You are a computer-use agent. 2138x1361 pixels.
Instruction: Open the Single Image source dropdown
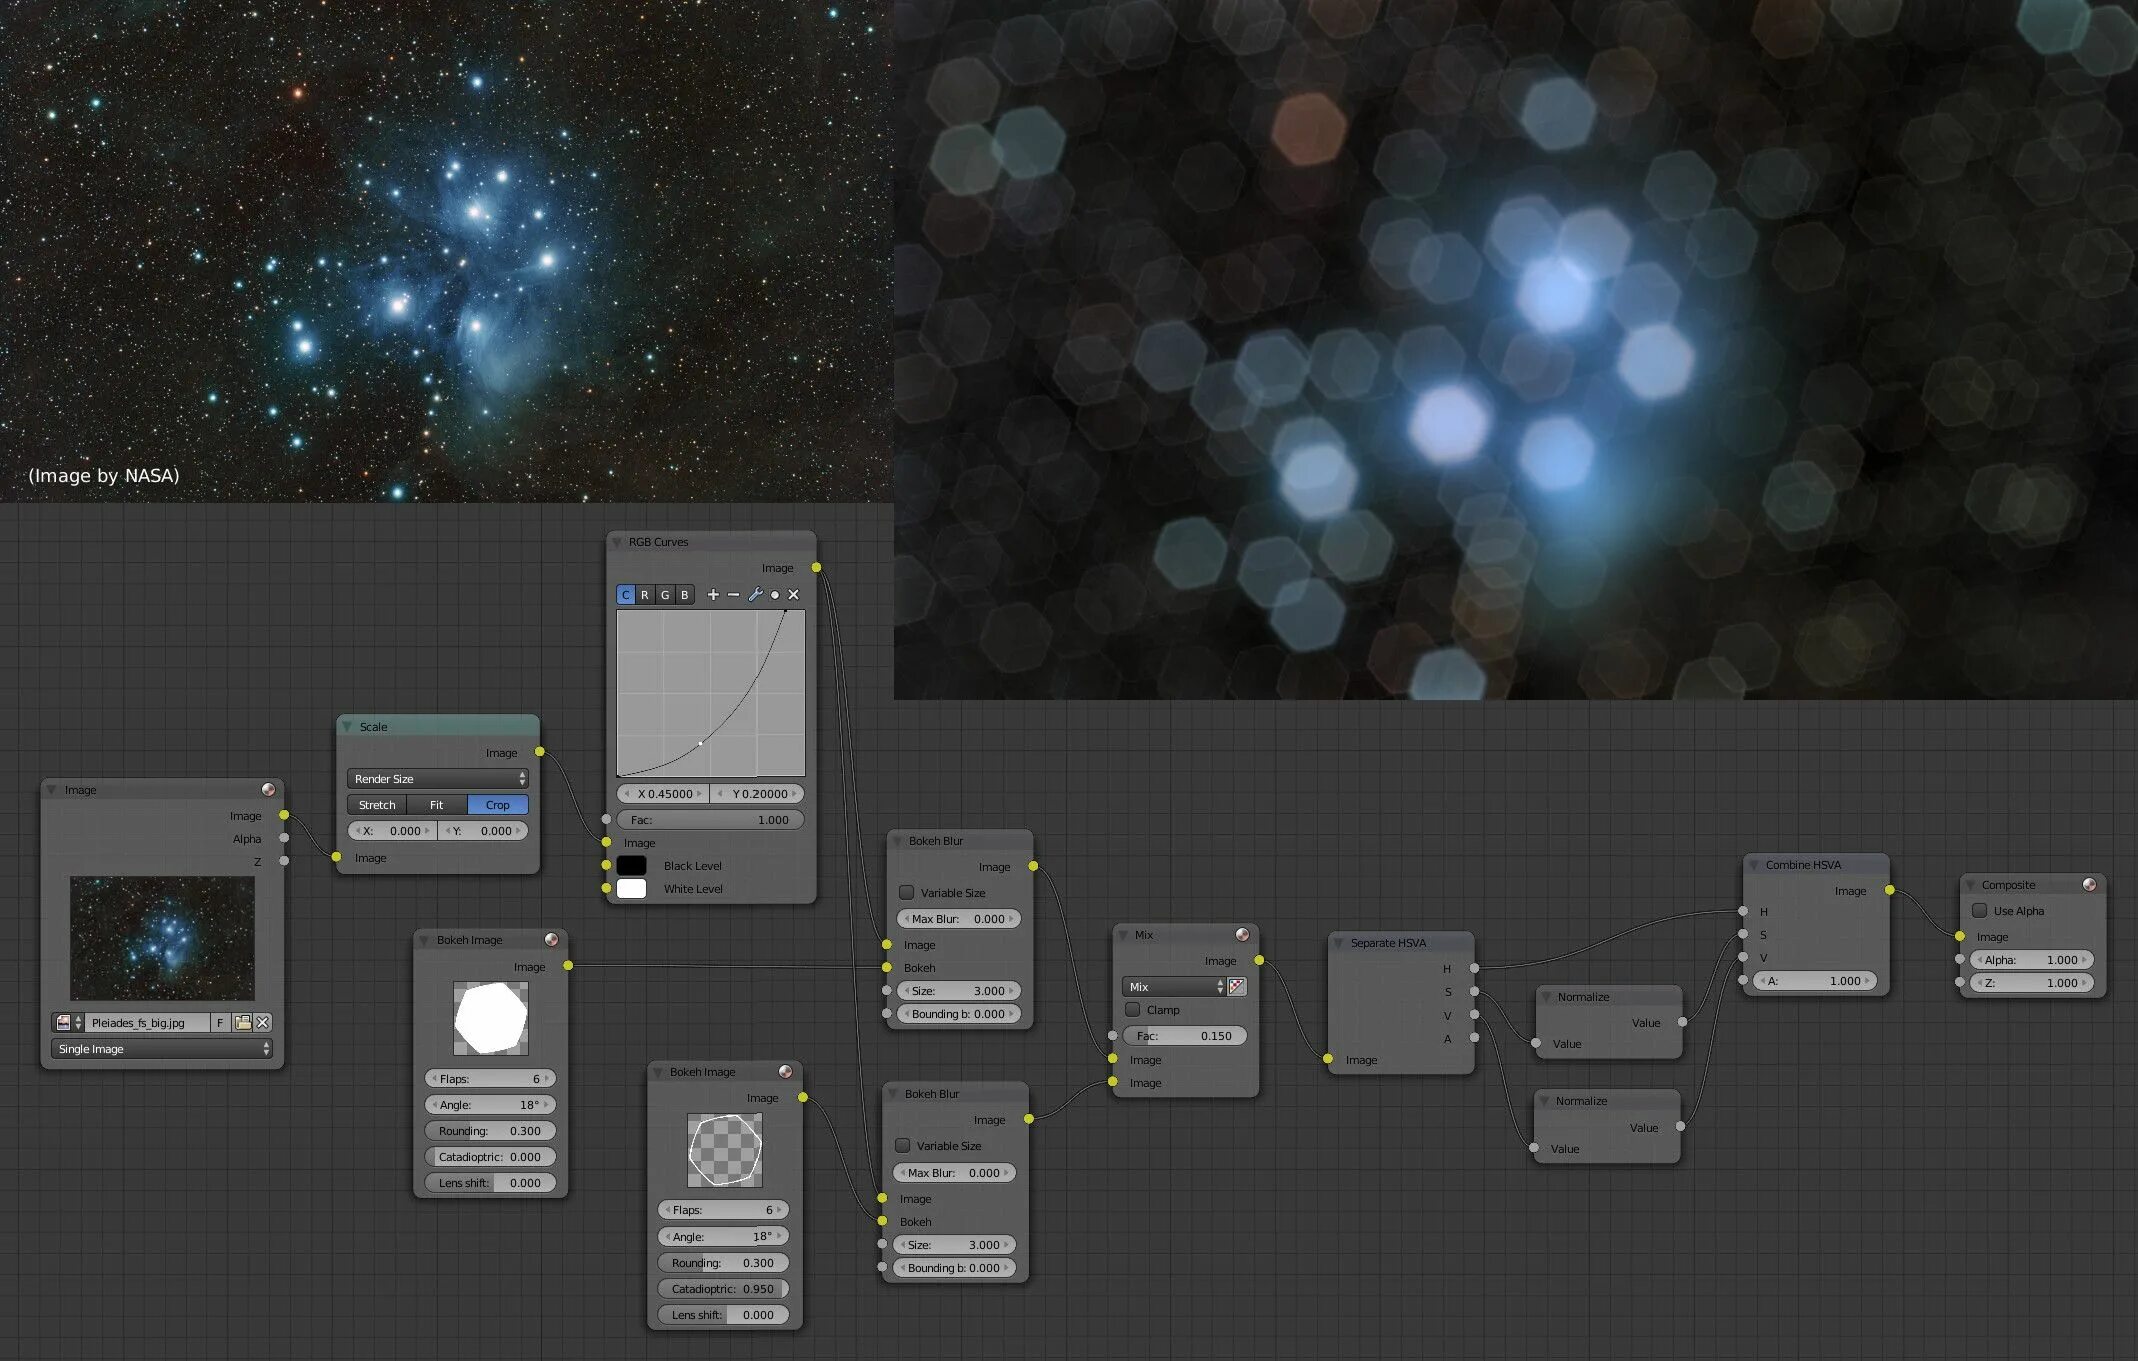point(162,1048)
